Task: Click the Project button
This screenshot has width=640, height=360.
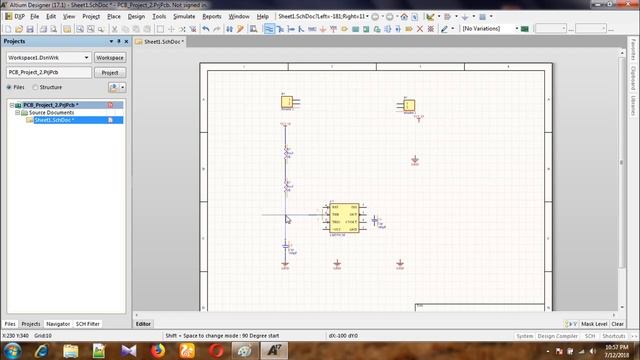Action: 110,73
